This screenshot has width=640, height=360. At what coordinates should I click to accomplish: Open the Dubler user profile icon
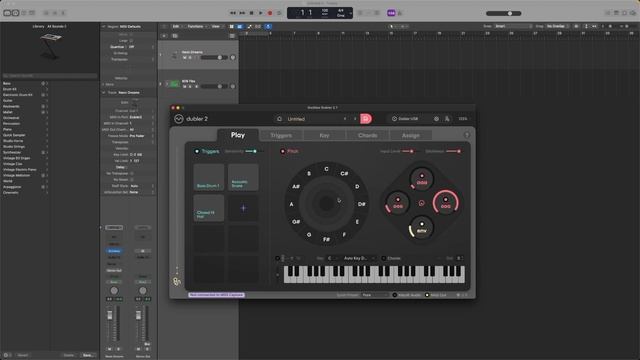click(x=447, y=119)
